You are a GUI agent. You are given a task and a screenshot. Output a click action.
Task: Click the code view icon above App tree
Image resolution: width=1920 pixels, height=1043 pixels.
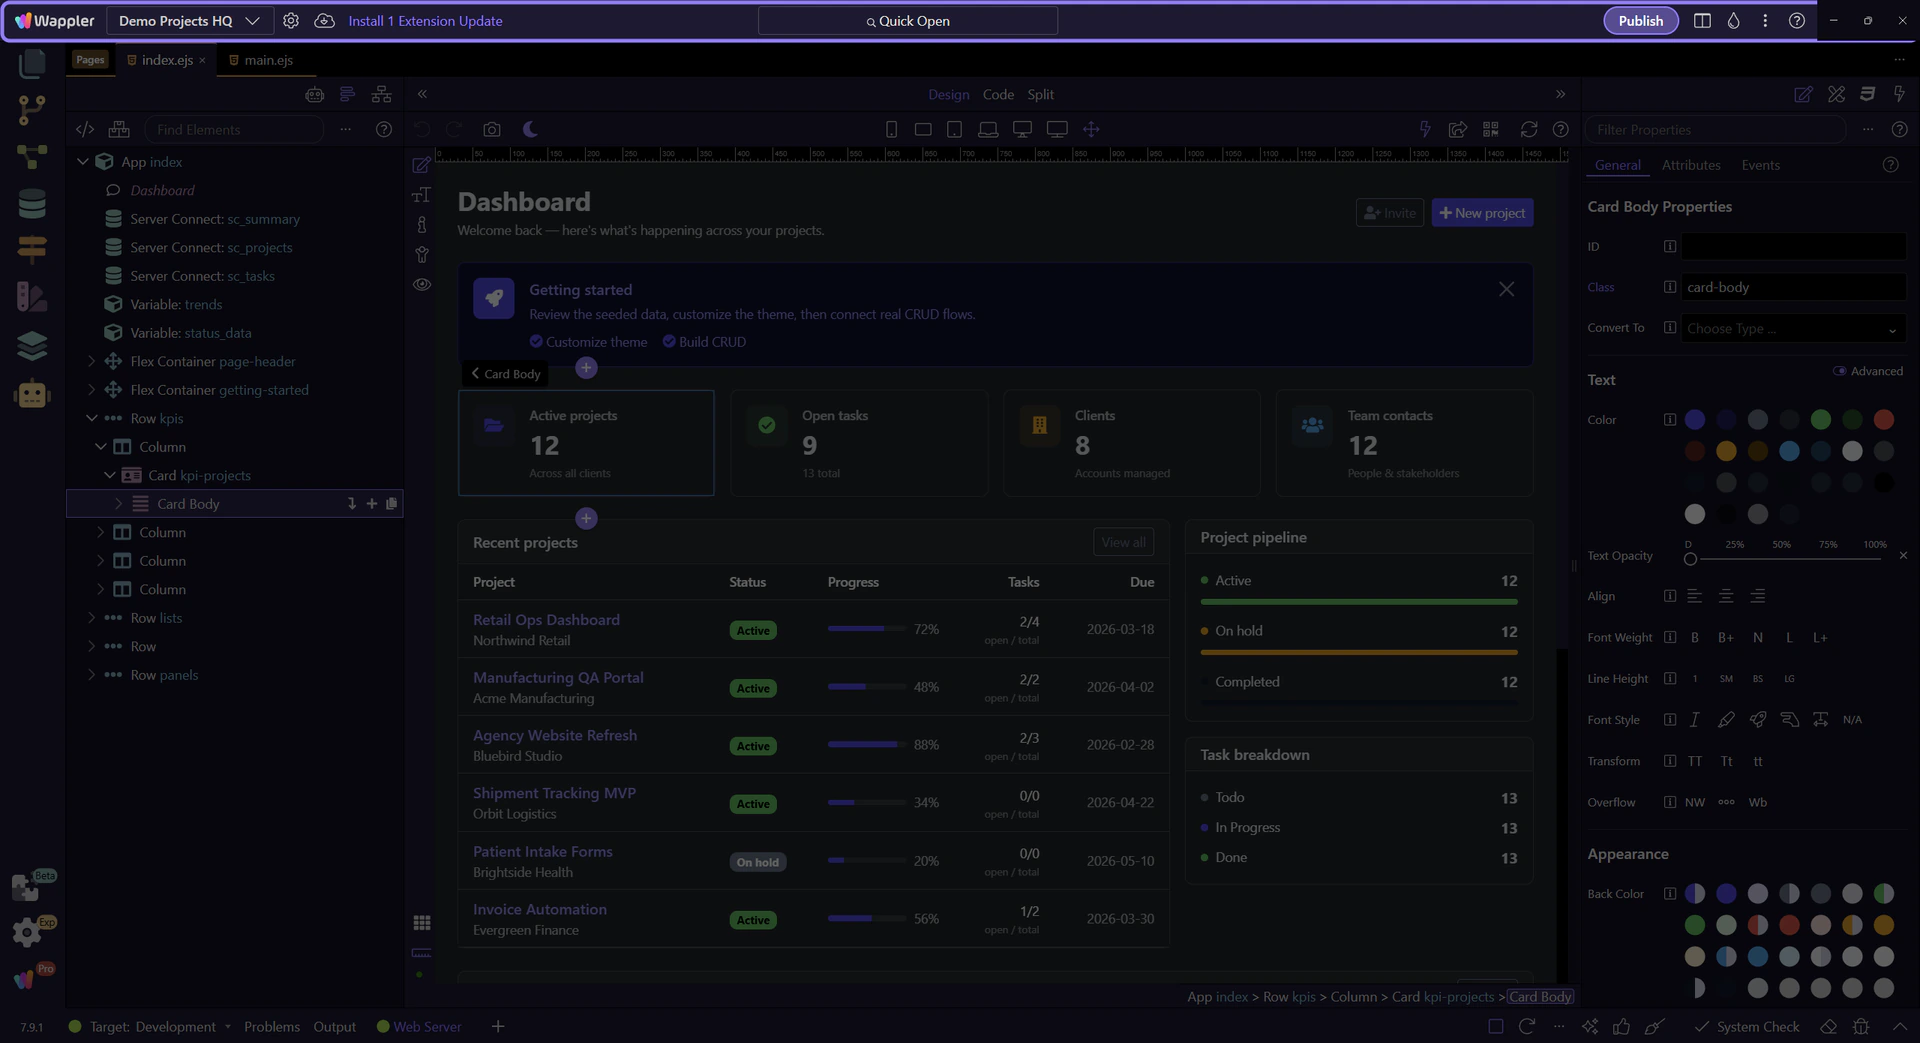[85, 129]
